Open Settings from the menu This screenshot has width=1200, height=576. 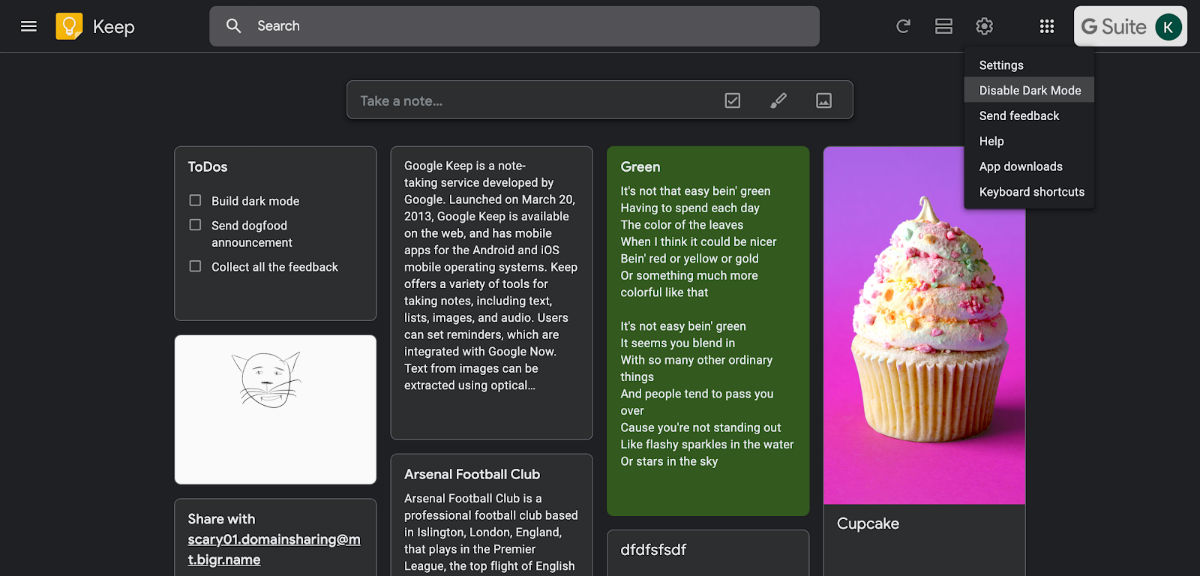[1001, 65]
